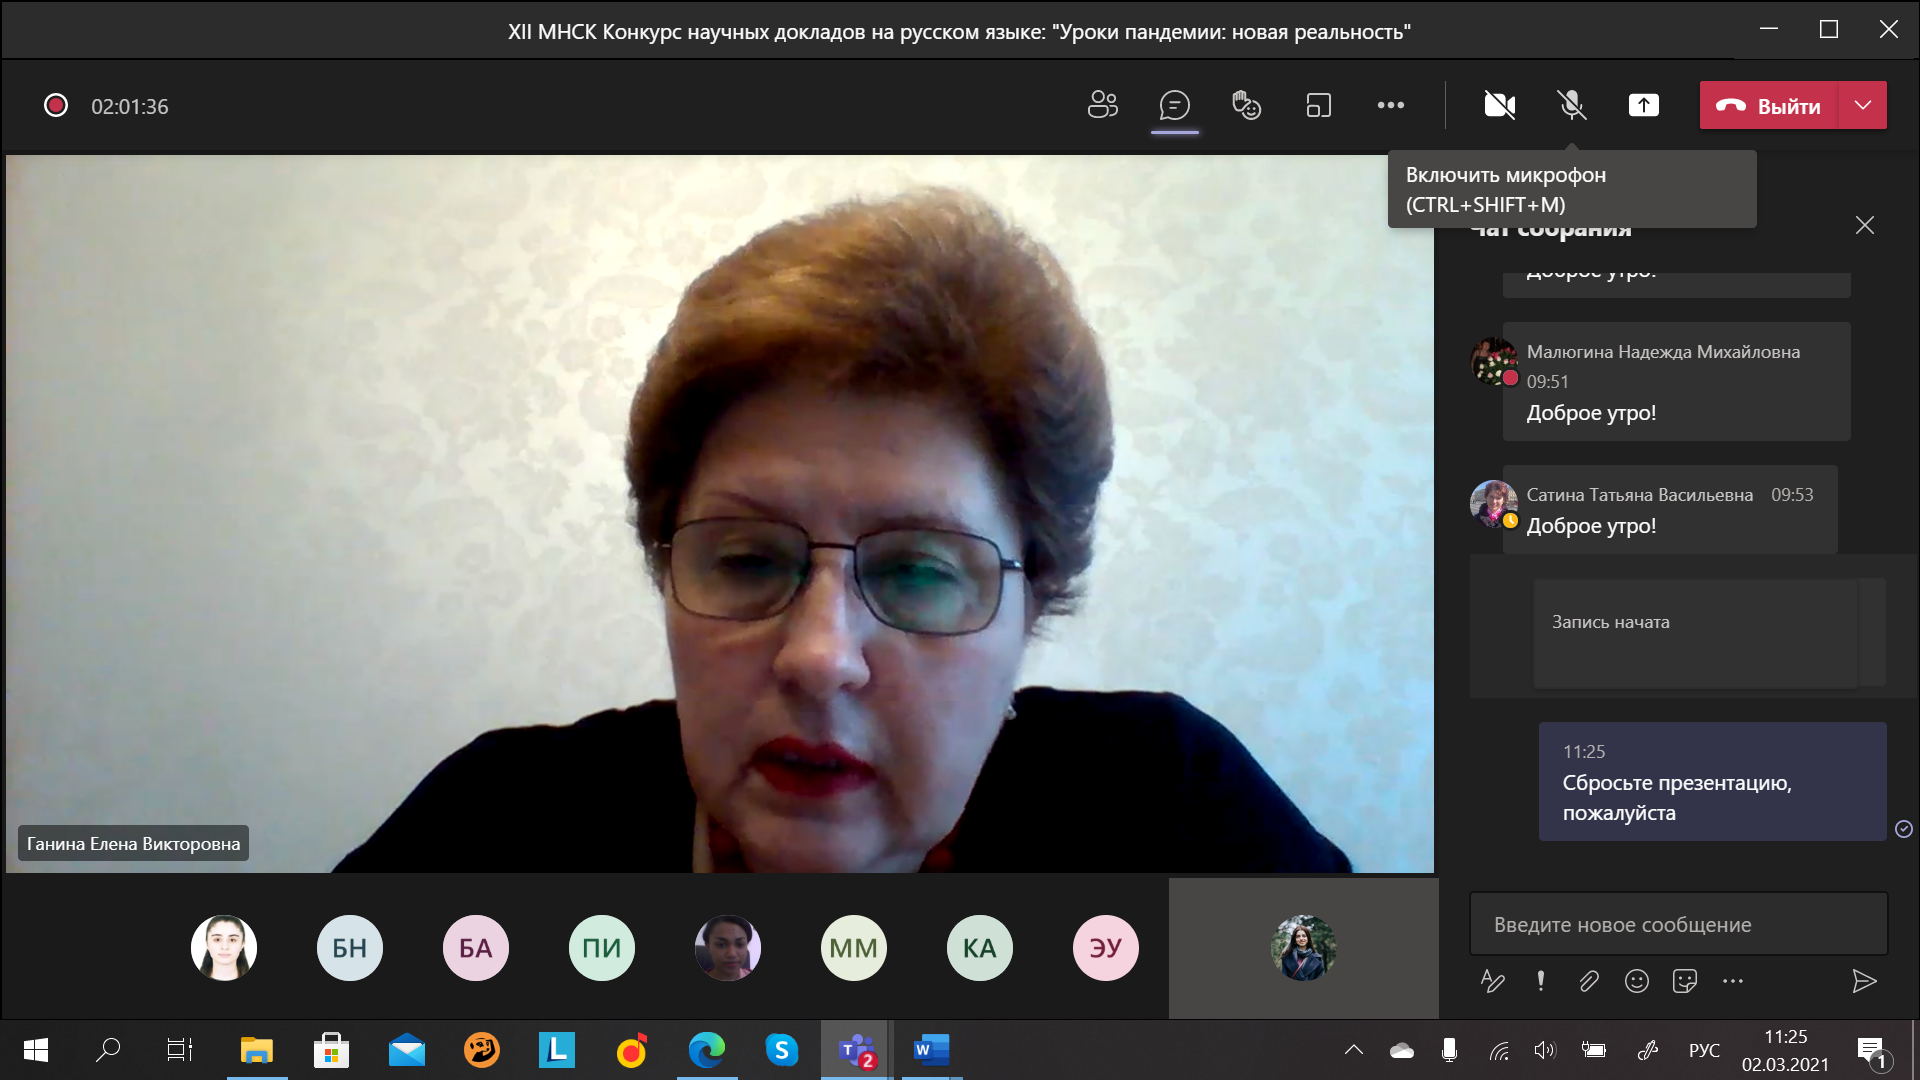The height and width of the screenshot is (1080, 1920).
Task: Click the name label Ганина Елена Викторовна
Action: (x=133, y=843)
